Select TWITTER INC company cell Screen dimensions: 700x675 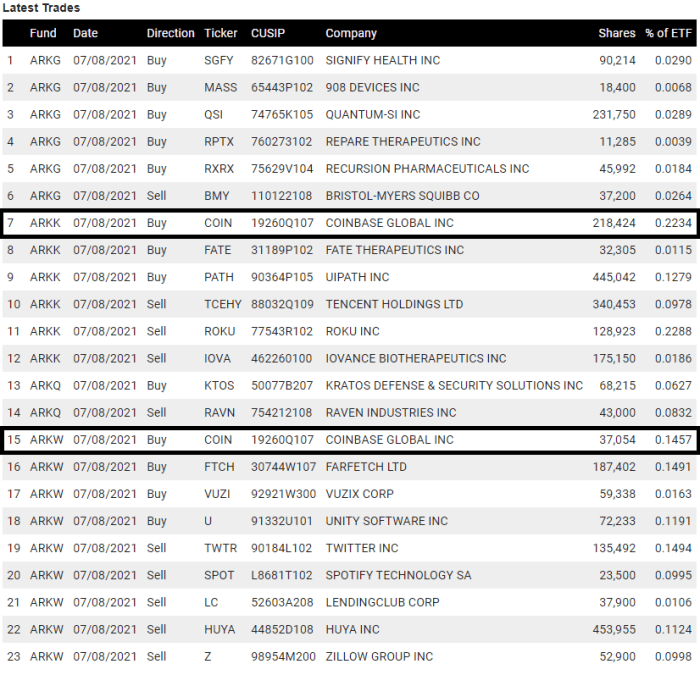pyautogui.click(x=362, y=548)
